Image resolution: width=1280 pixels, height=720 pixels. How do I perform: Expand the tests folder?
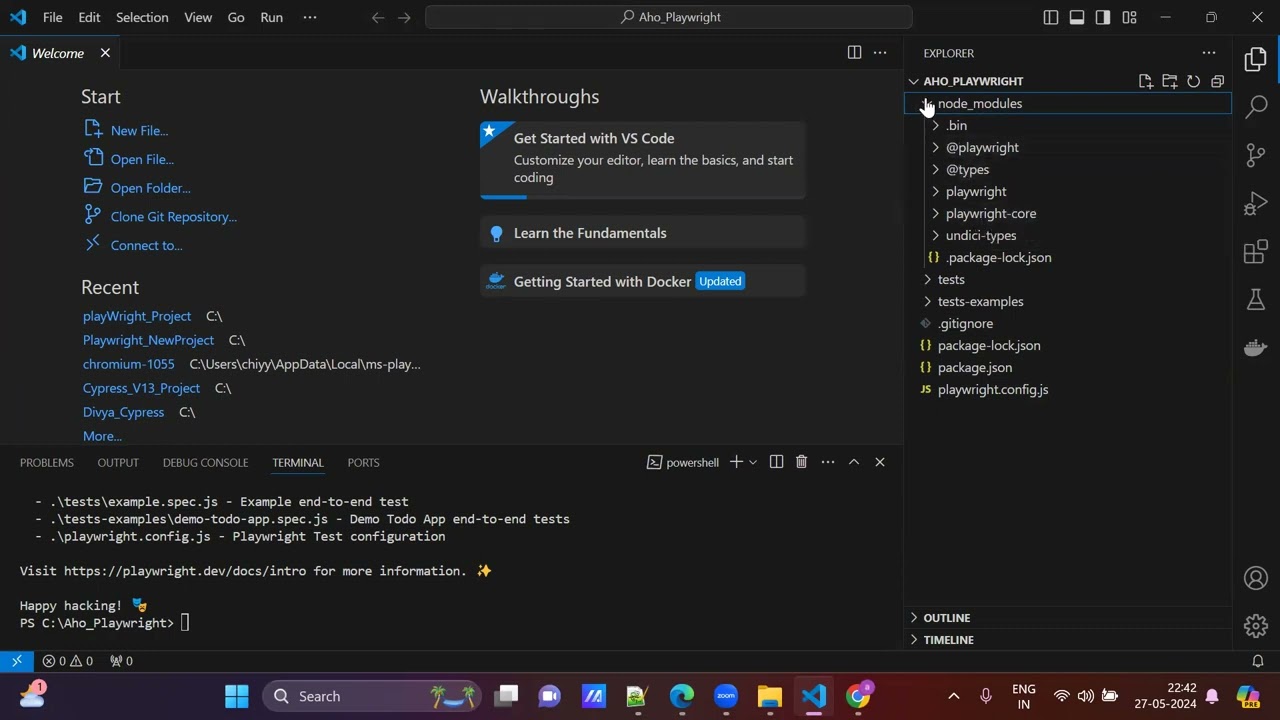click(1068, 279)
